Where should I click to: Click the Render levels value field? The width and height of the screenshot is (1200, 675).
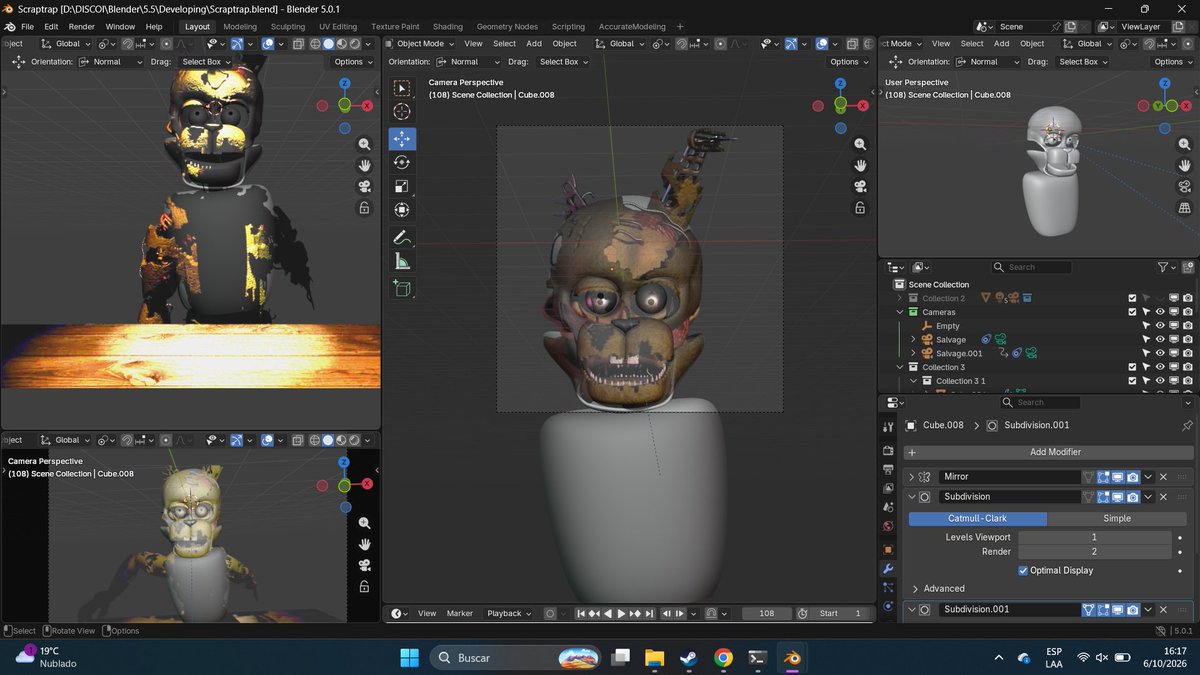coord(1094,551)
